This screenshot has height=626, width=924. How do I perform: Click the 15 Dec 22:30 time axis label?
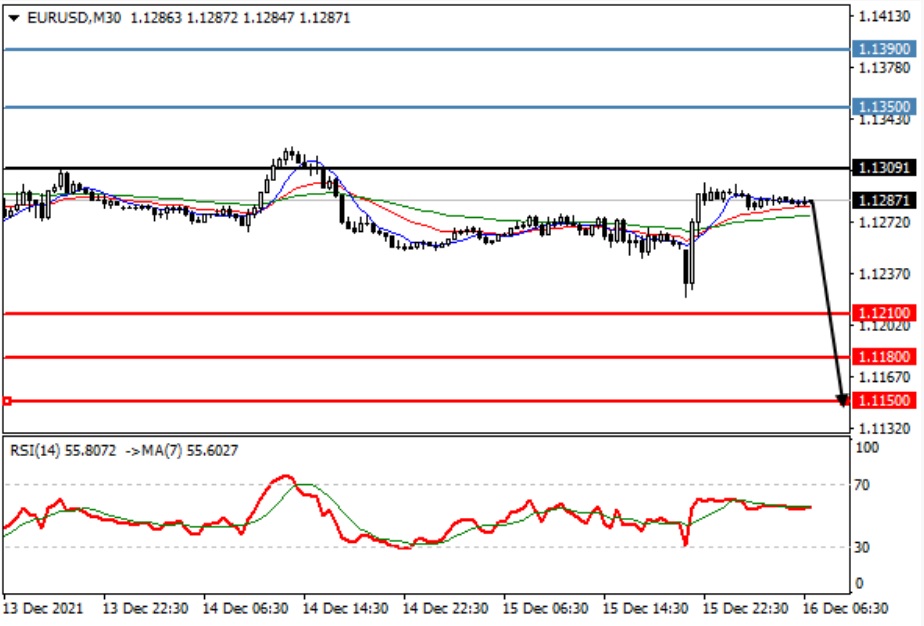pyautogui.click(x=745, y=608)
